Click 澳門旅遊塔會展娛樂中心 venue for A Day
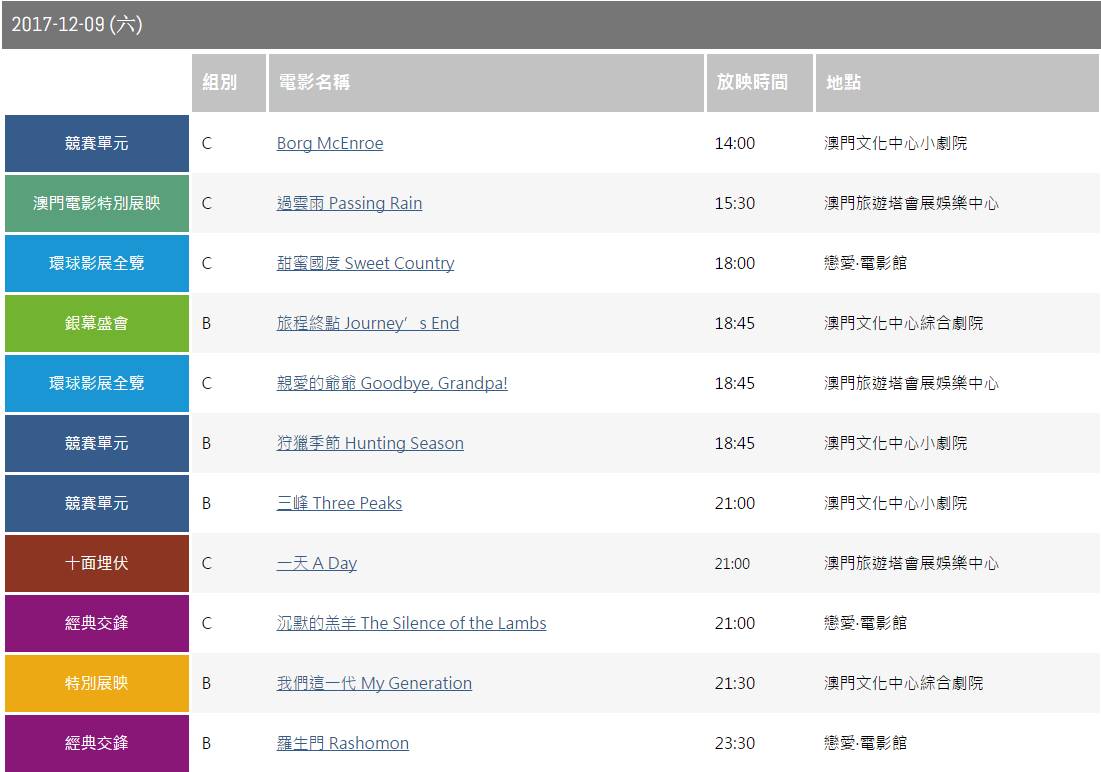 [x=911, y=563]
